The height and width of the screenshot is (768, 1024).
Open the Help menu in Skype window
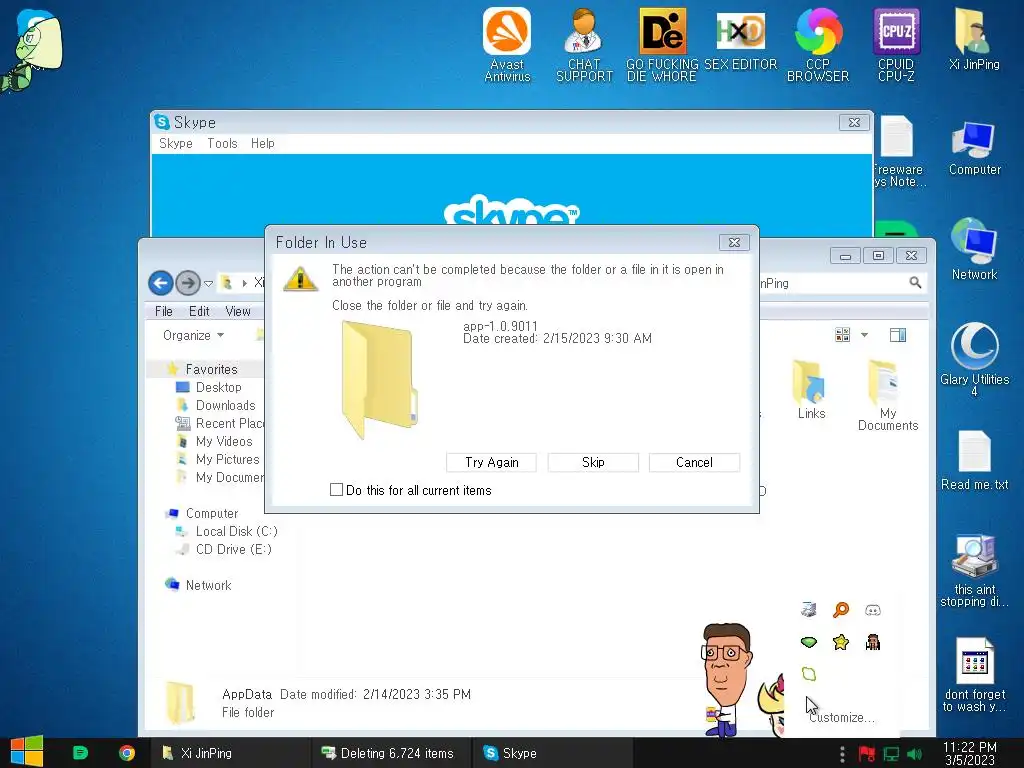point(263,143)
